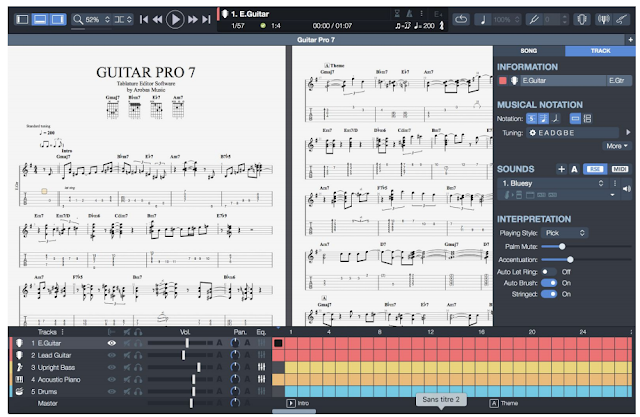Toggle visibility eye for 1 E.Guitar track
Screen dimensions: 640x417
coord(111,343)
